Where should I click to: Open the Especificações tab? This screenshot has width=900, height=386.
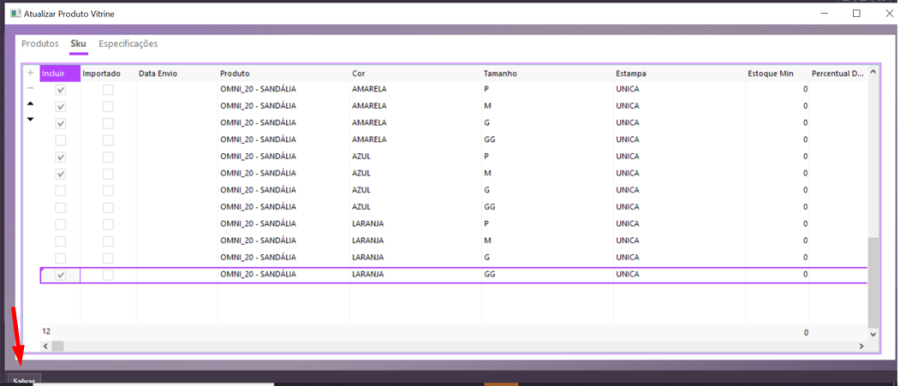pyautogui.click(x=128, y=44)
